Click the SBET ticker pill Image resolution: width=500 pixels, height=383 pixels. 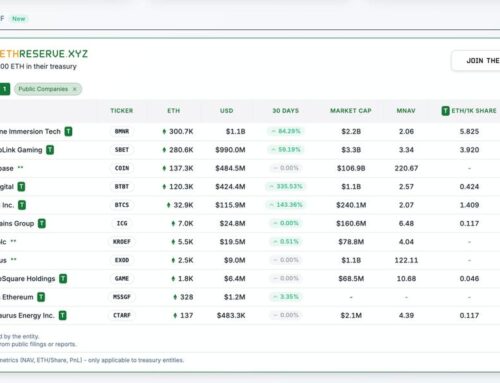click(122, 150)
